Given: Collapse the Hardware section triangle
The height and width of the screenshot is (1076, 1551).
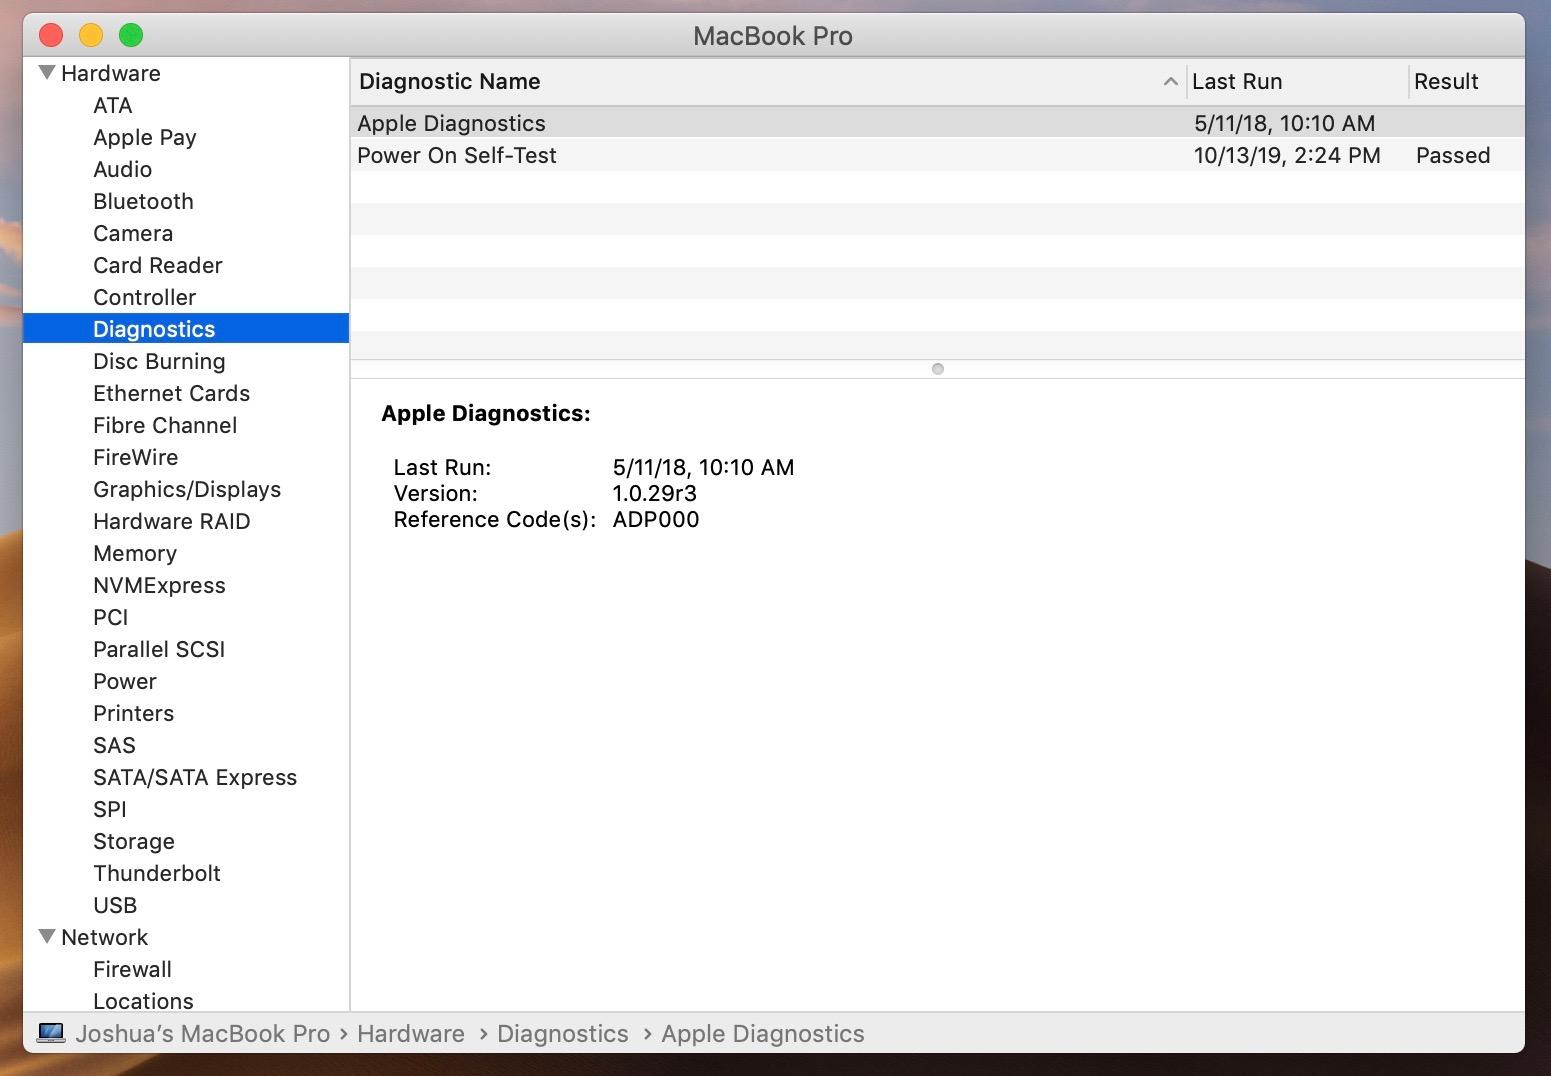Looking at the screenshot, I should (x=47, y=73).
